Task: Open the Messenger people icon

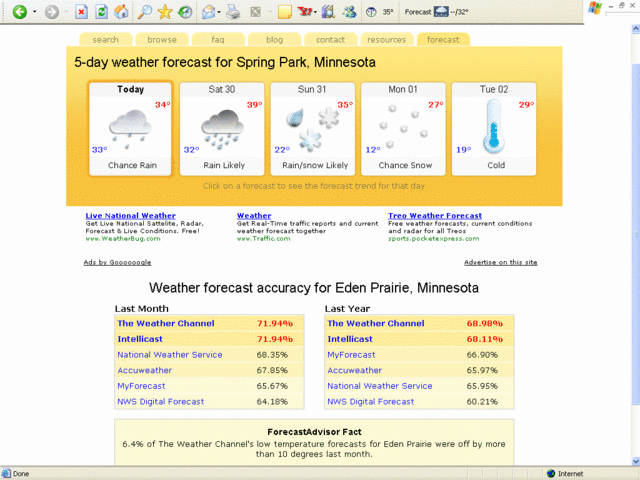Action: [349, 12]
